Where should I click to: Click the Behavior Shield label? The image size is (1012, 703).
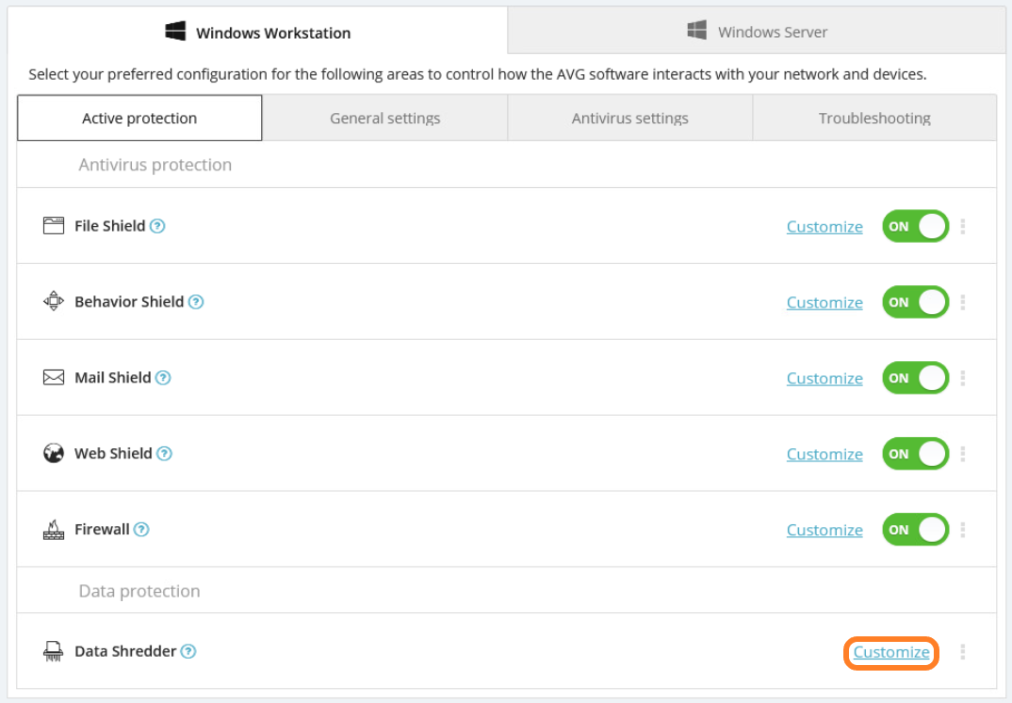129,301
